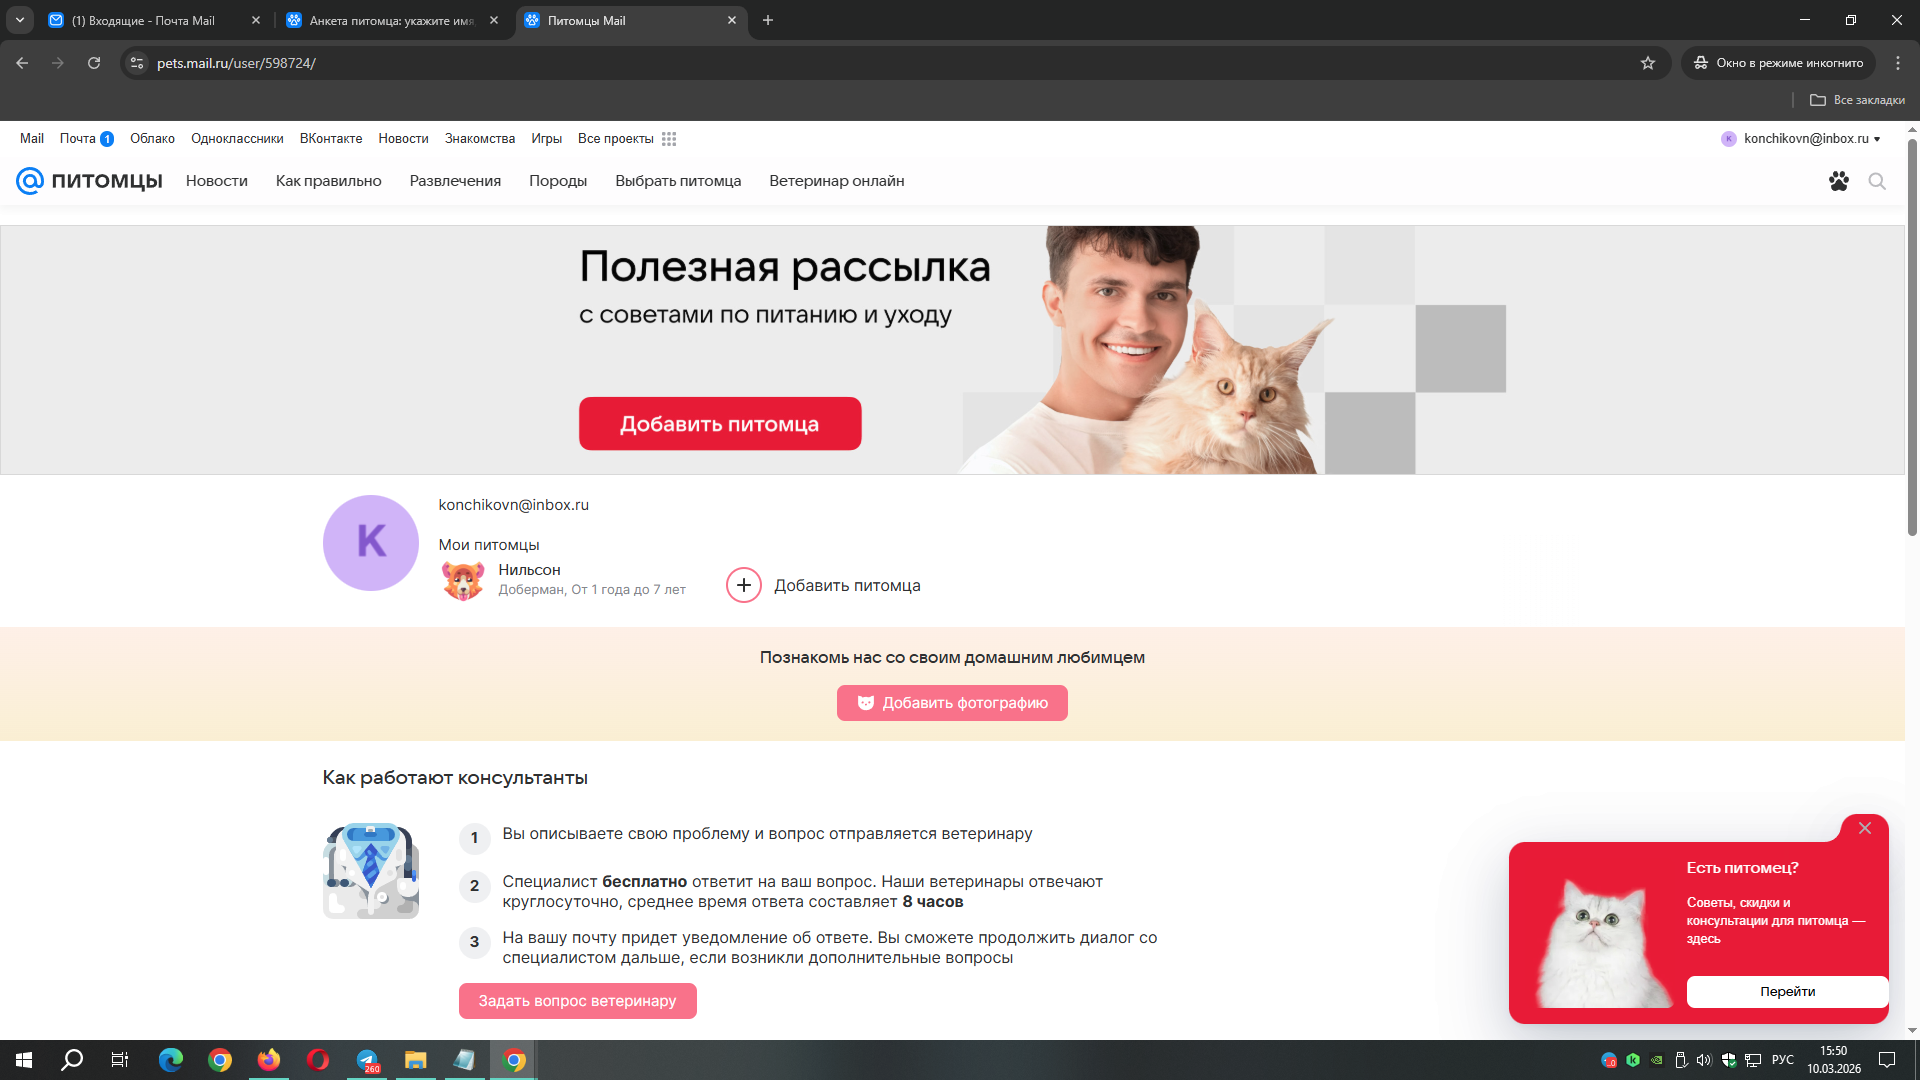Open the tab search chevron
Screen dimensions: 1920x1080
point(19,20)
